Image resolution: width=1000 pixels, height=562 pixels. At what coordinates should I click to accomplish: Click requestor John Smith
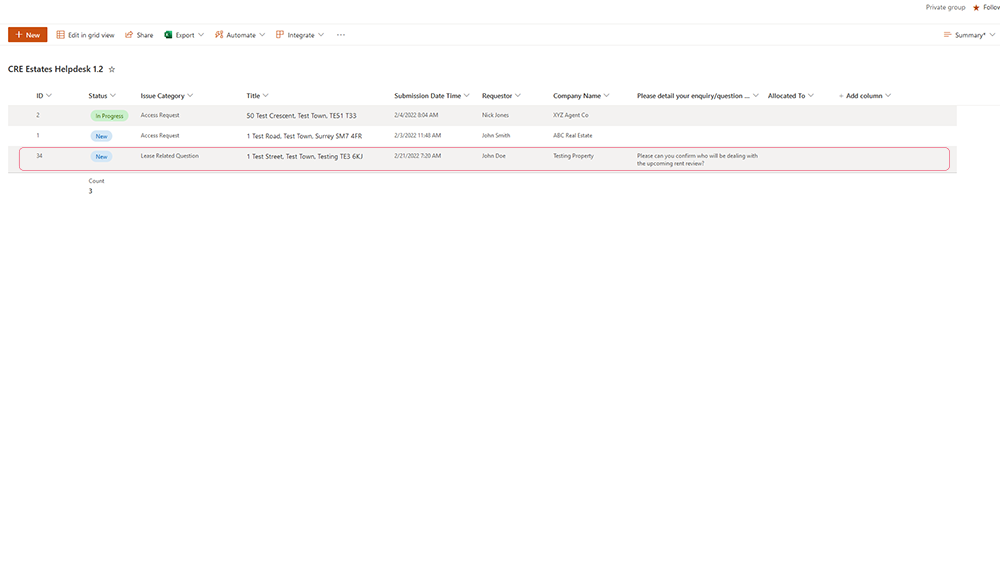496,136
